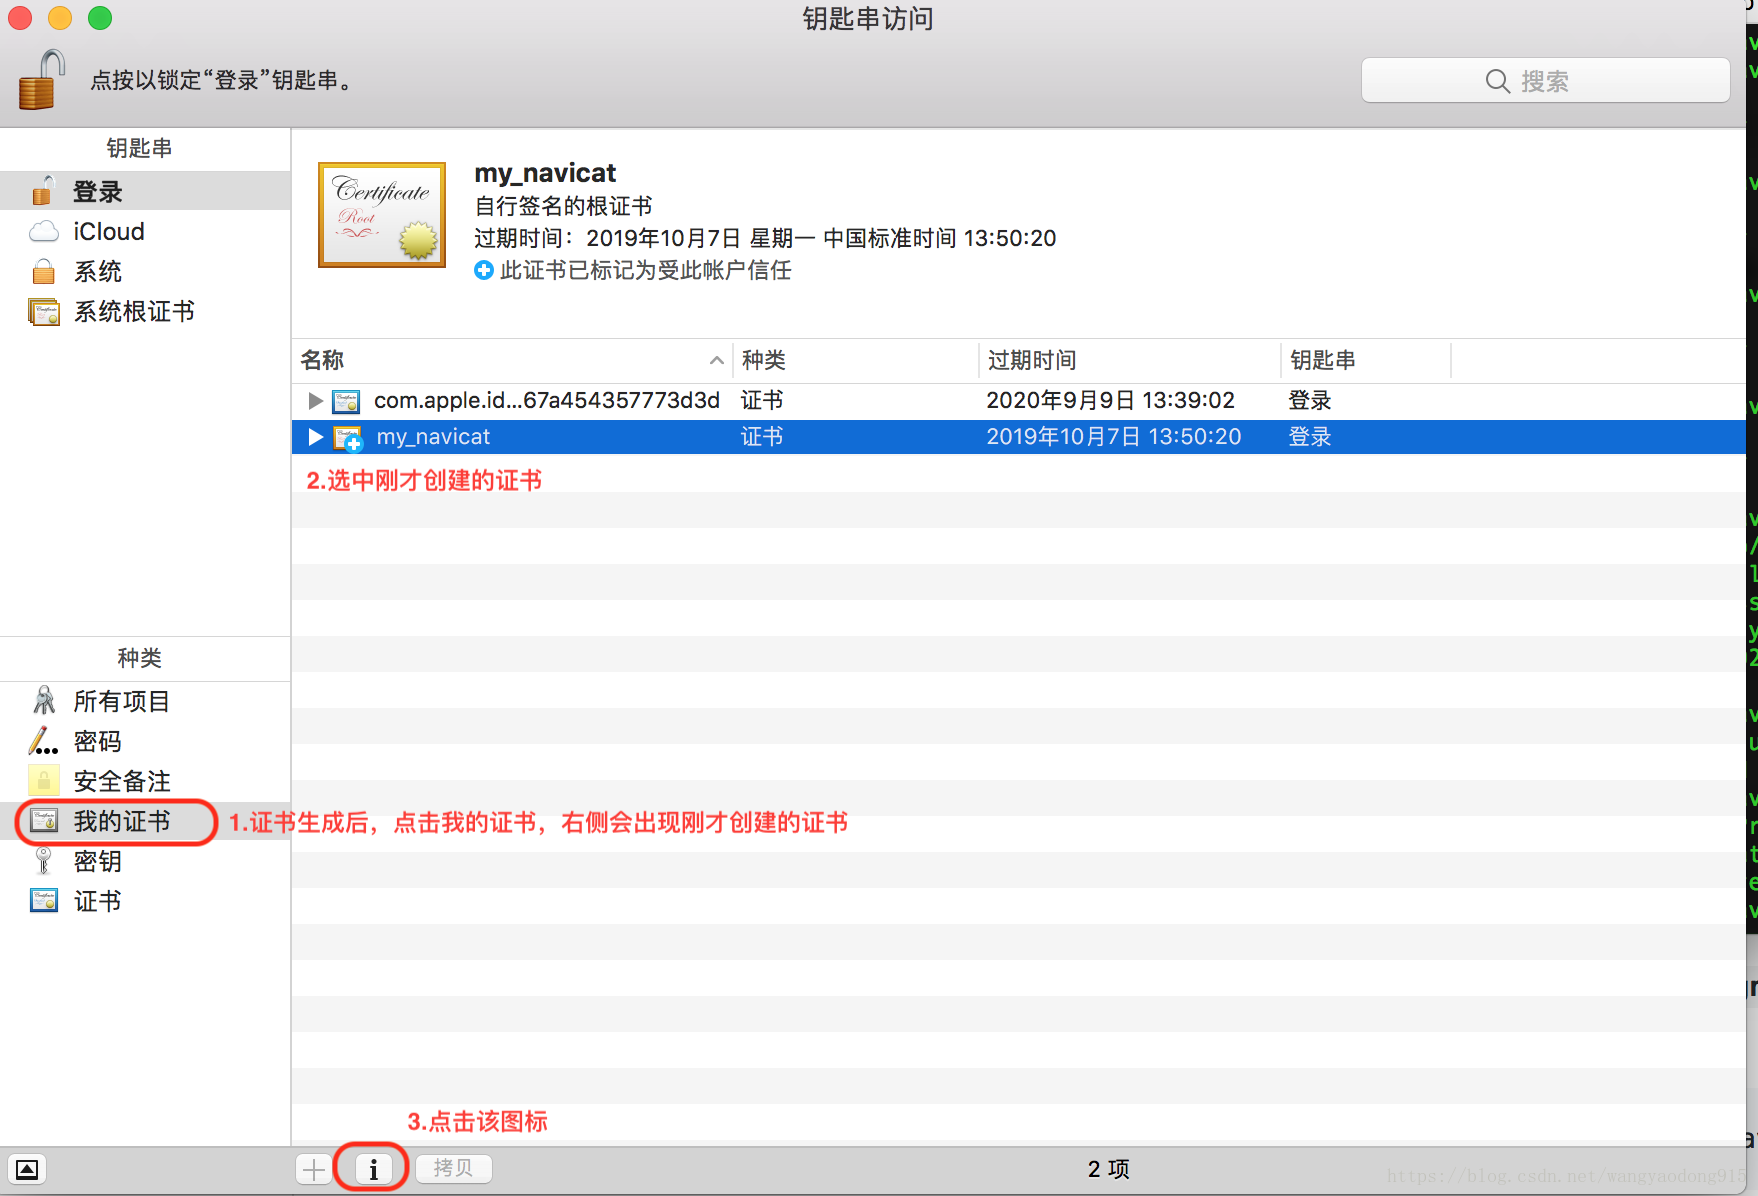The image size is (1758, 1196).
Task: Focus the 搜索 search field
Action: pyautogui.click(x=1545, y=80)
